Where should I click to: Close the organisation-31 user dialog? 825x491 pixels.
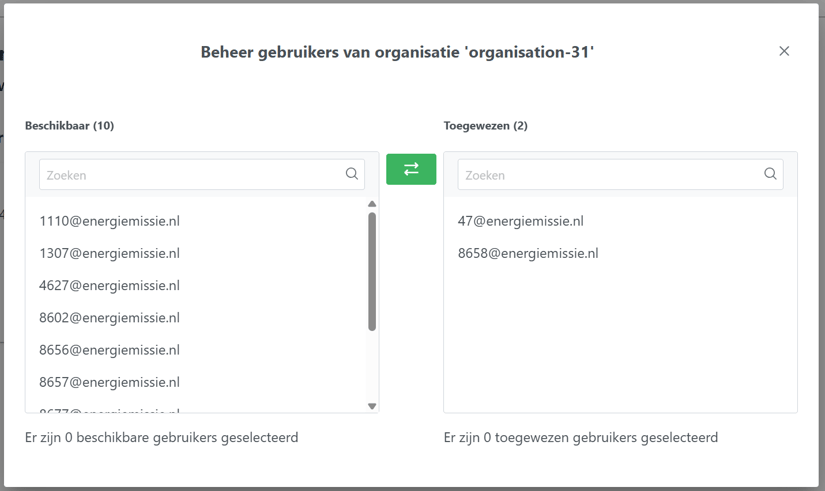tap(784, 51)
